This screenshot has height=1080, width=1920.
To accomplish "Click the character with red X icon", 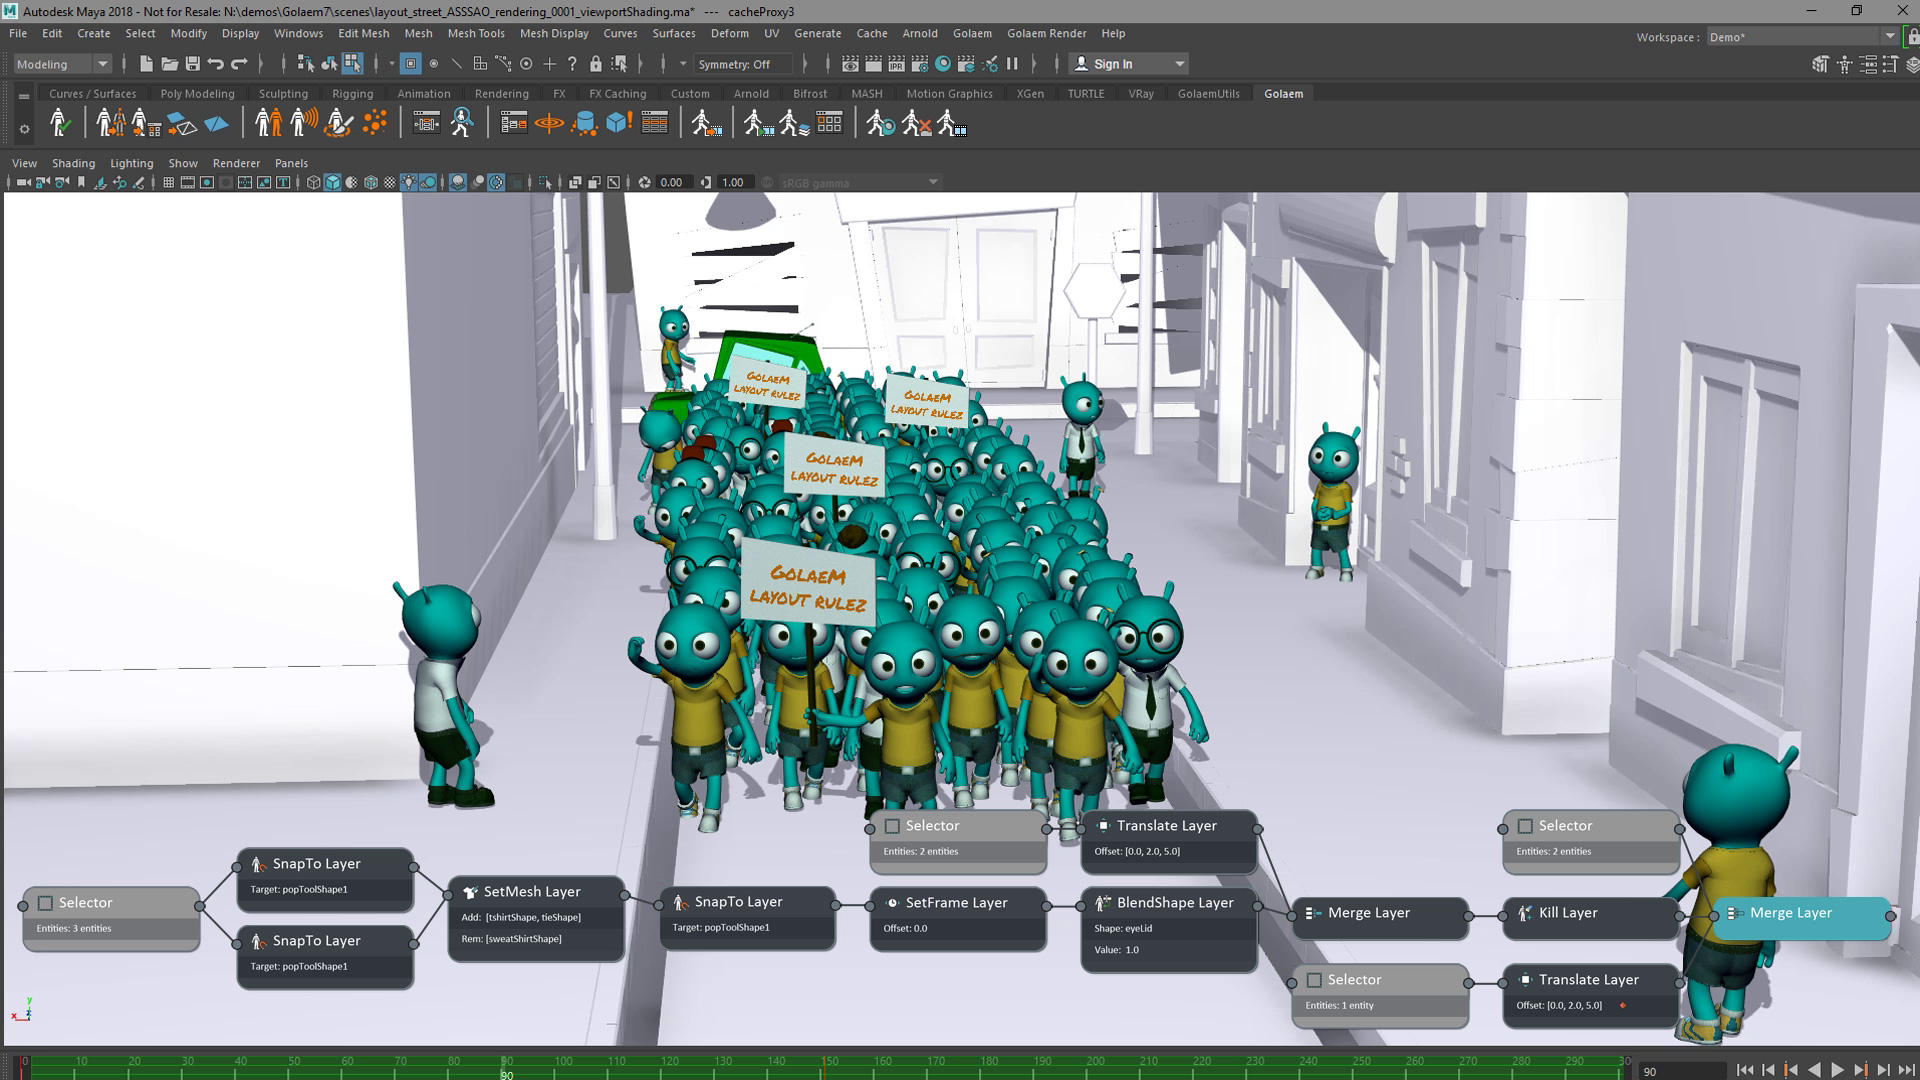I will pos(916,123).
